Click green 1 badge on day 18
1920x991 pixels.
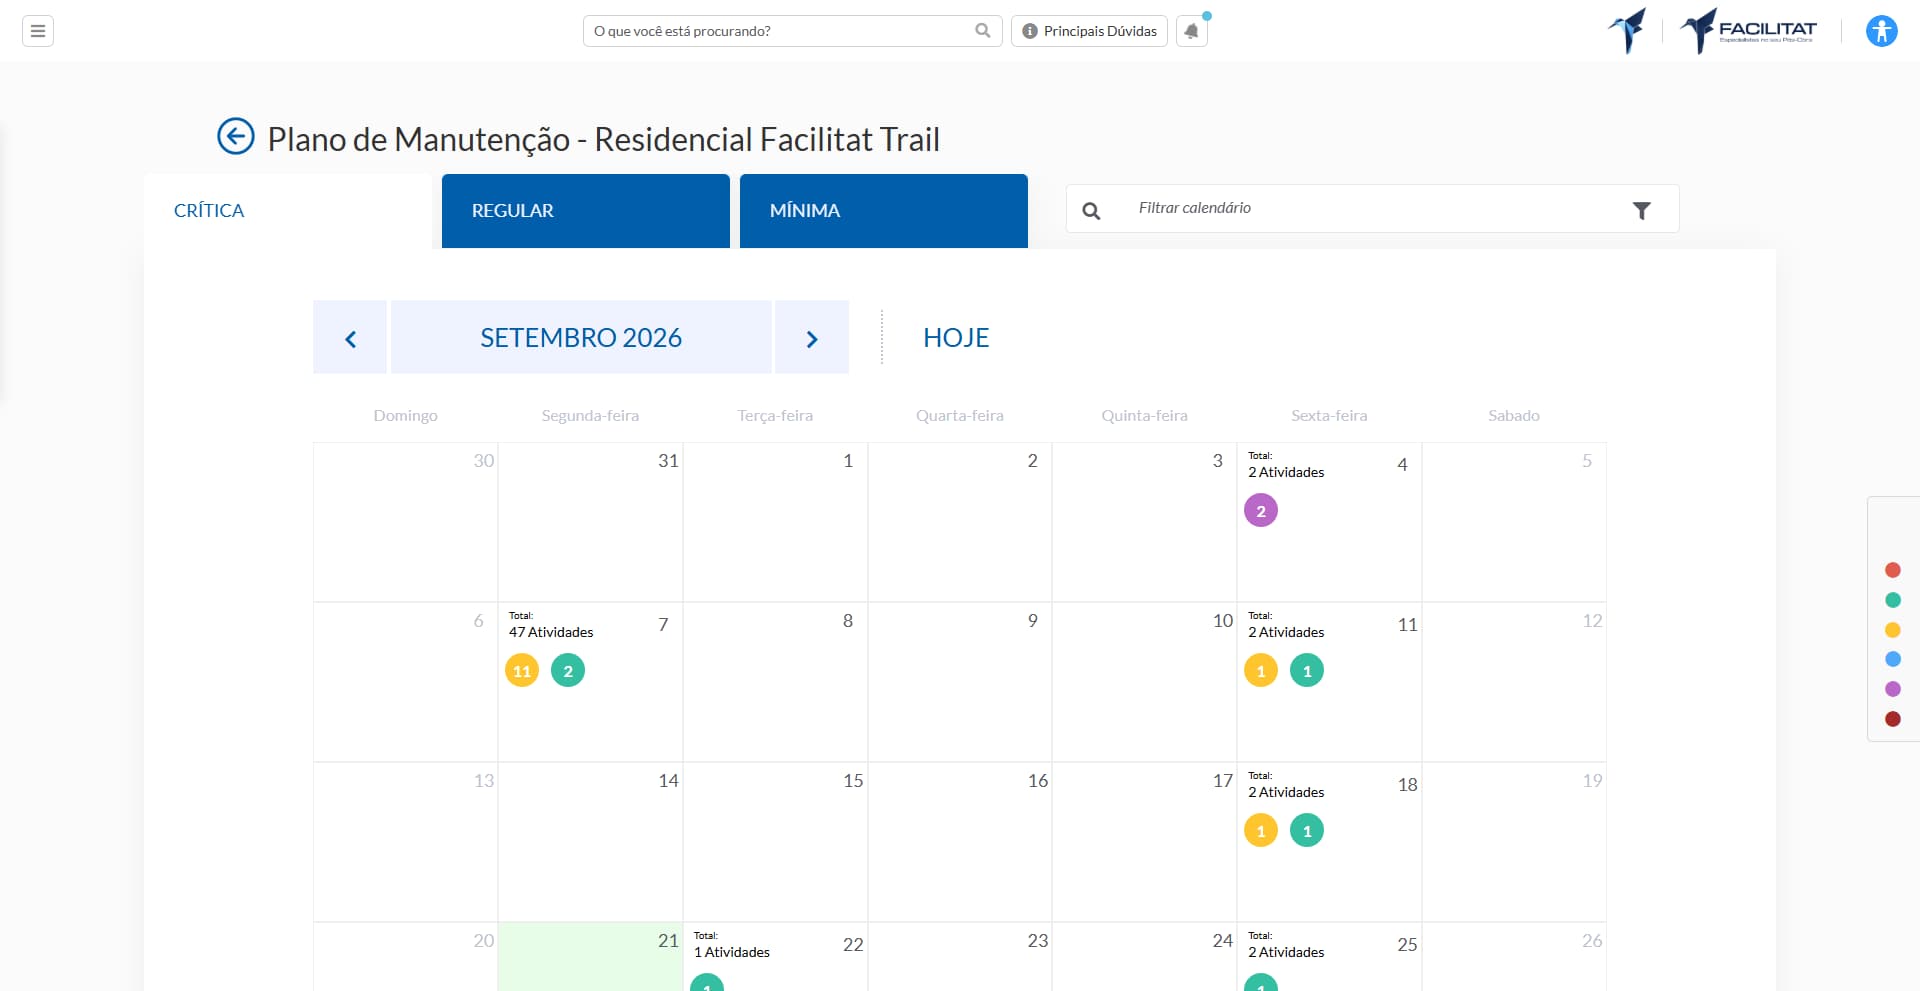pyautogui.click(x=1307, y=831)
